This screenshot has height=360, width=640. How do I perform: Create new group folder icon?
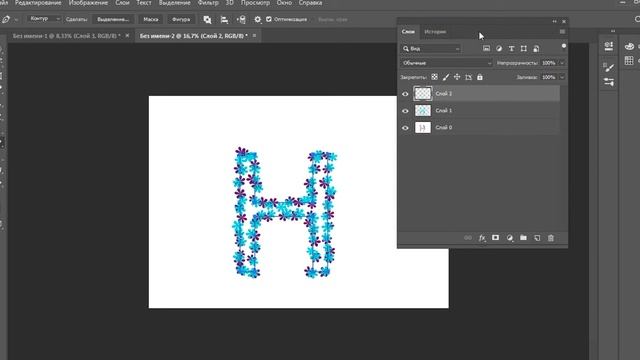point(523,238)
